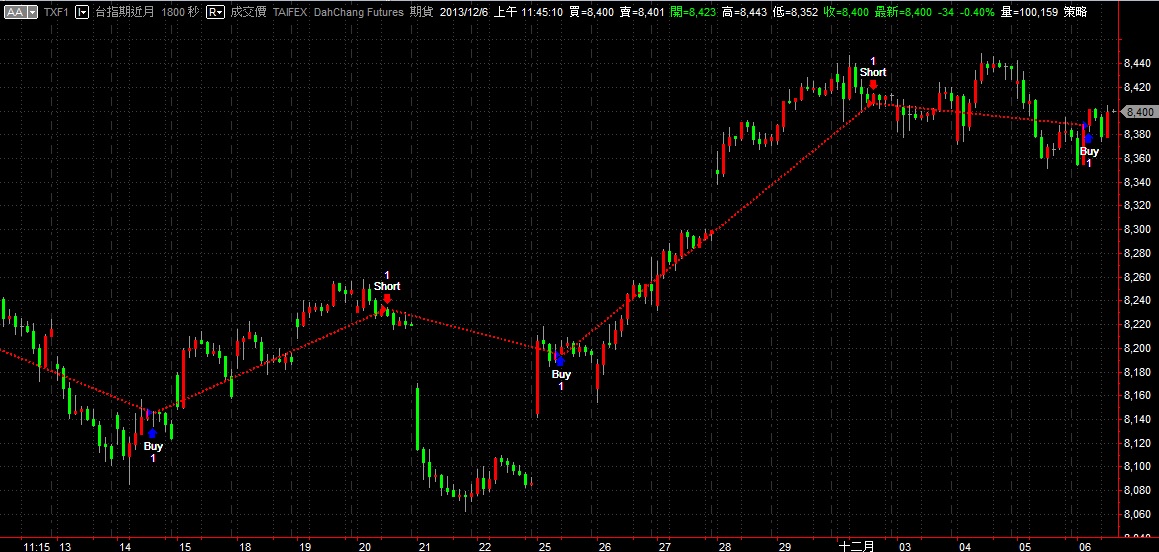Click the 期貨 category label

click(x=421, y=12)
